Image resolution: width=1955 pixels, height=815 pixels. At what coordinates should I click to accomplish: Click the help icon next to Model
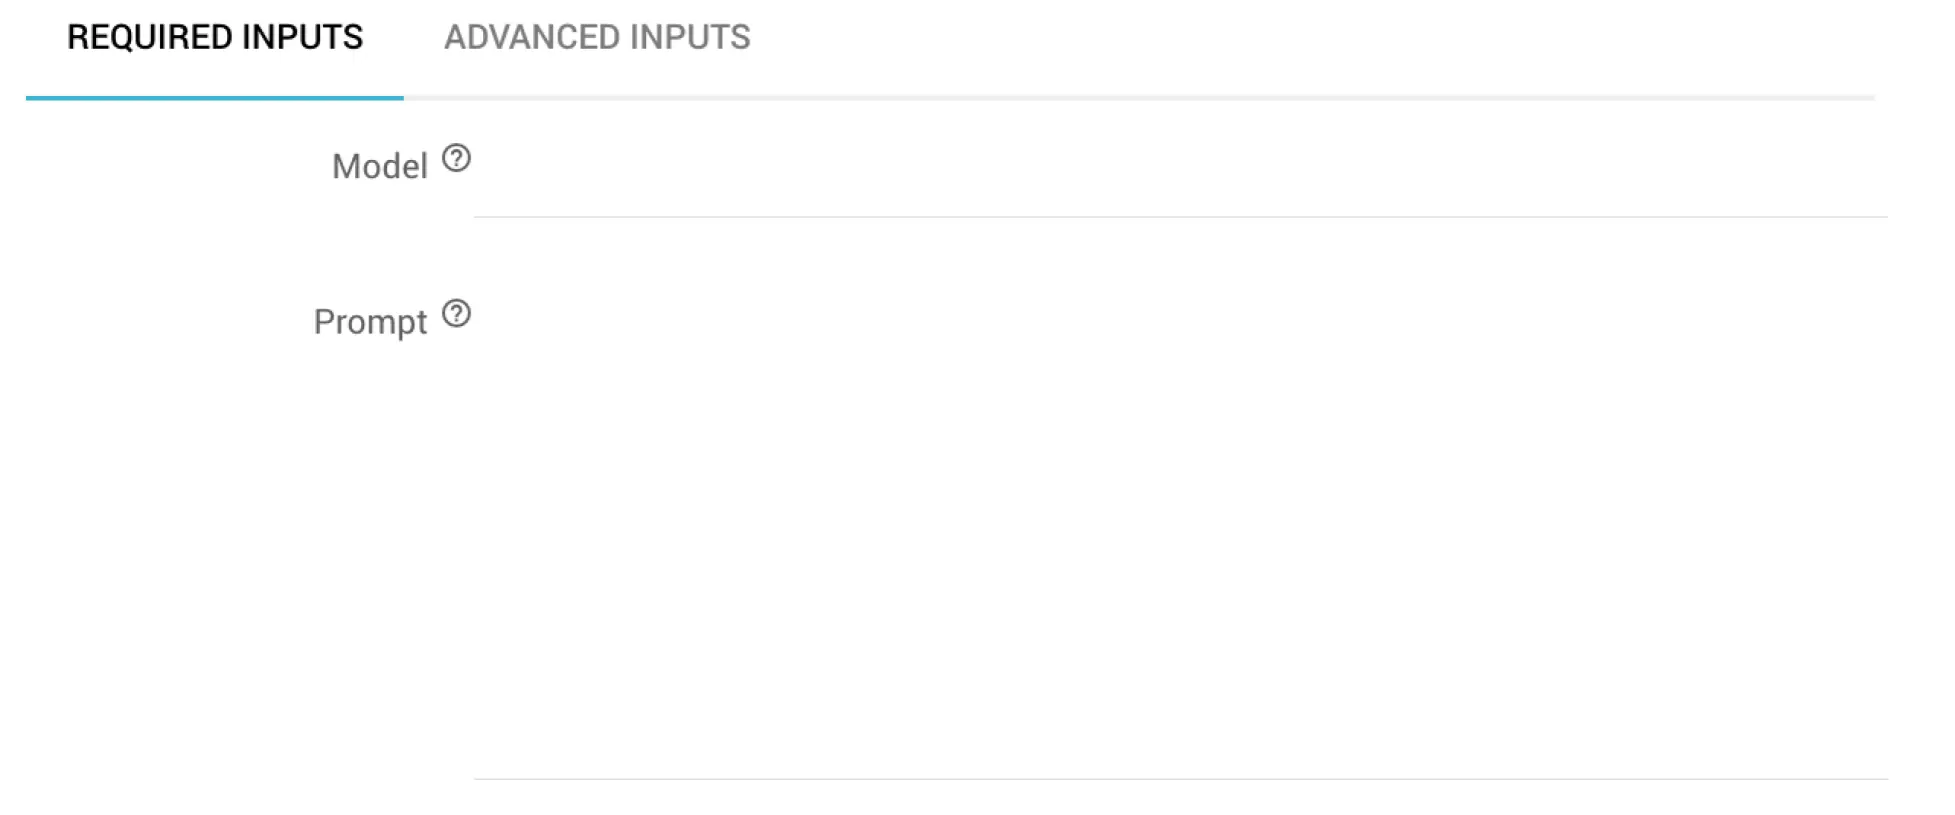[x=456, y=158]
